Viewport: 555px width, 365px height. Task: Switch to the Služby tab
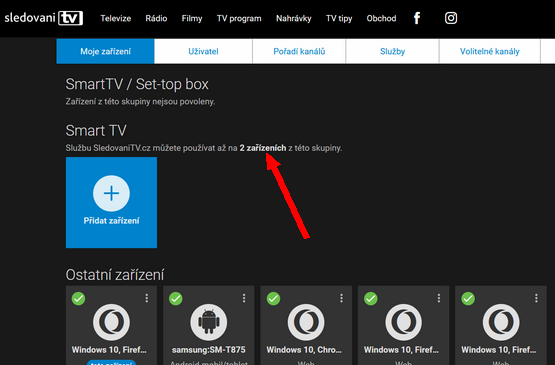[x=392, y=51]
